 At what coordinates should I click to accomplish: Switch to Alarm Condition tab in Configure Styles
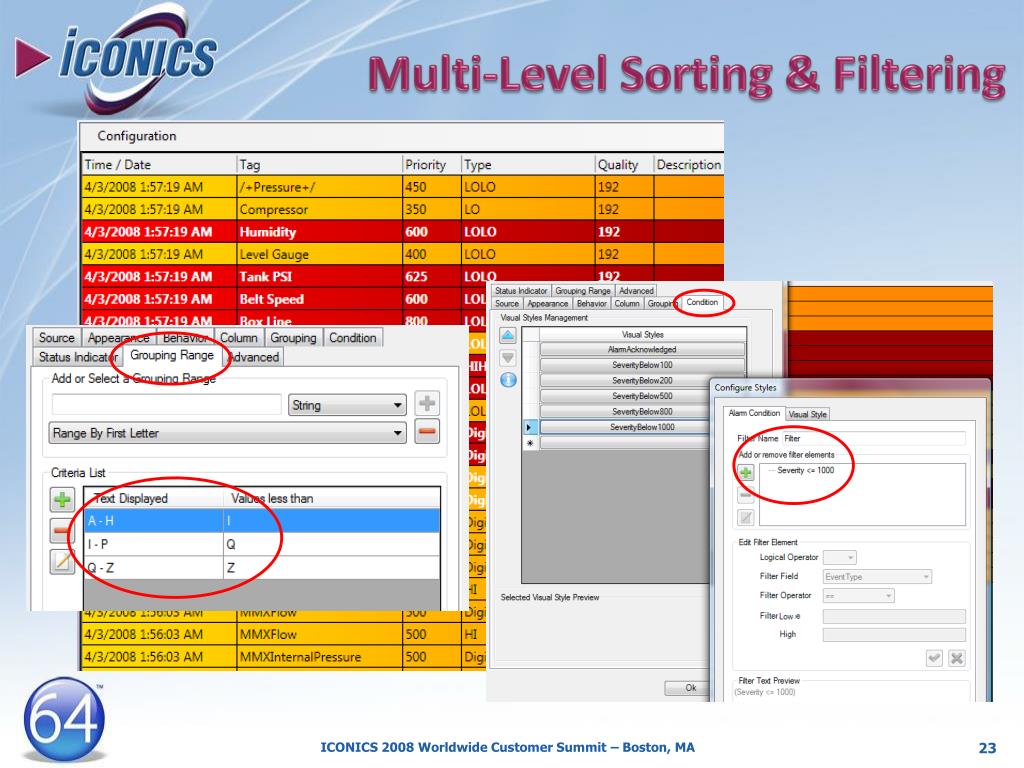(x=754, y=413)
